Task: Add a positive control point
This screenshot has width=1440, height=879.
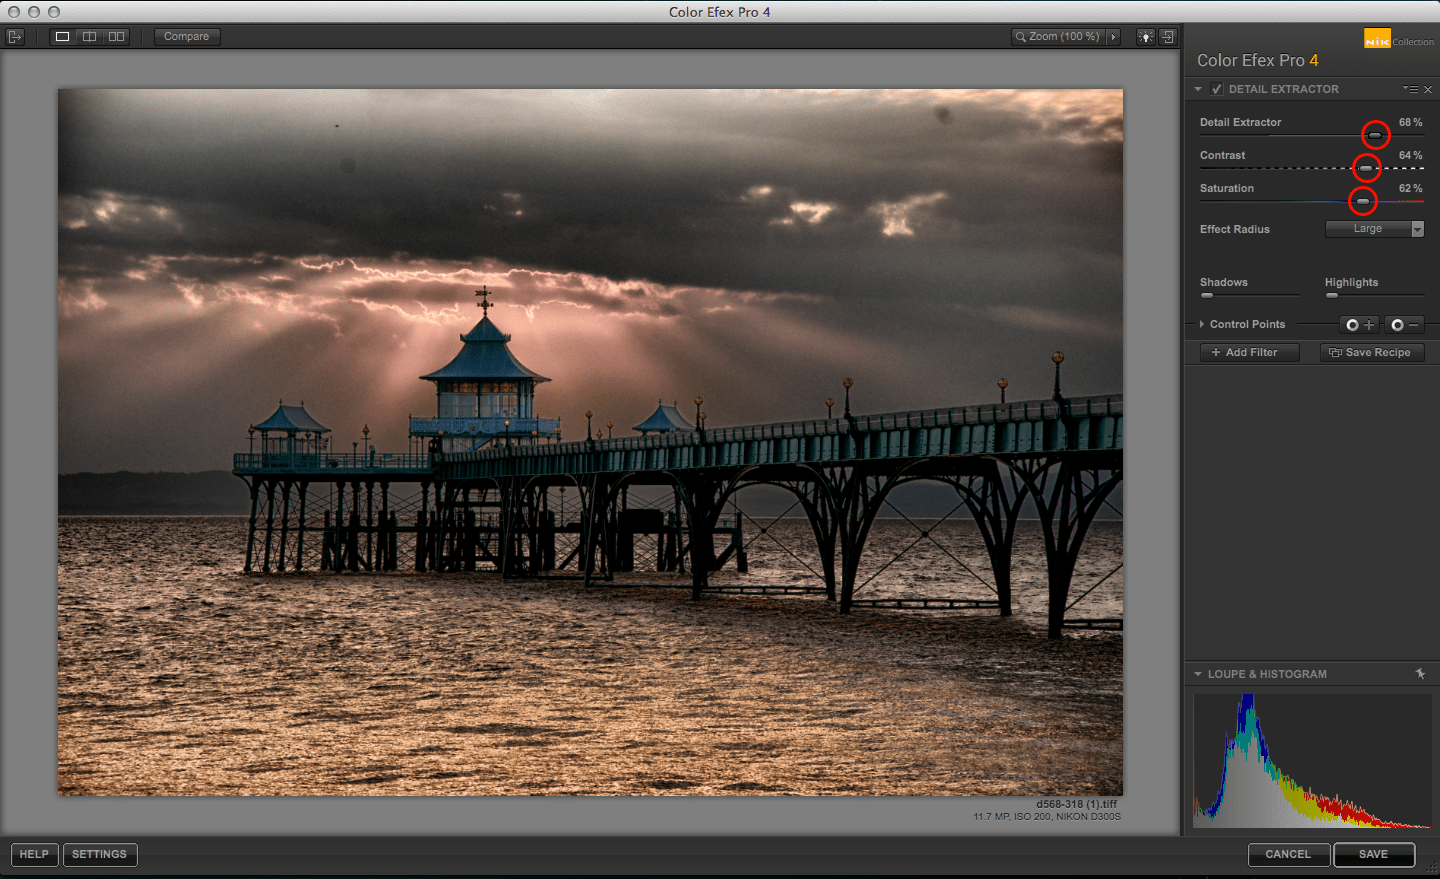Action: point(1359,325)
